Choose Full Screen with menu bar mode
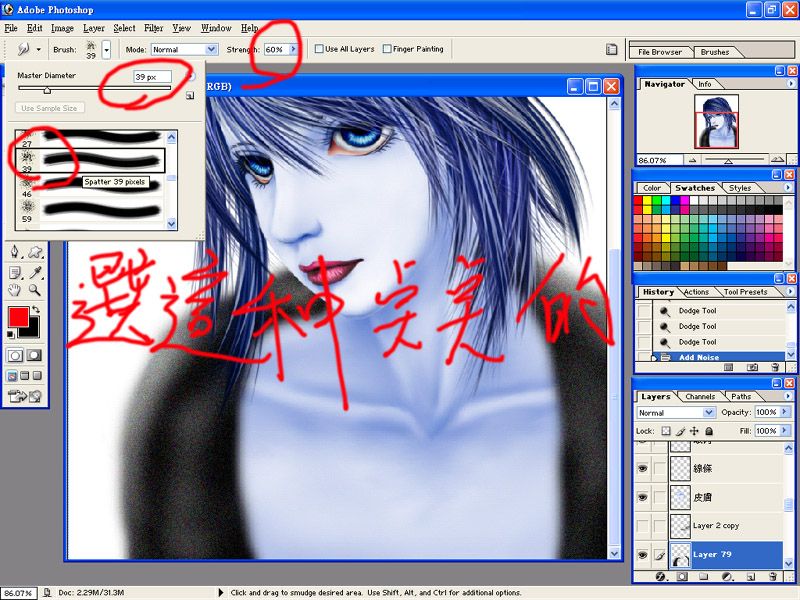This screenshot has width=800, height=600. pos(24,376)
